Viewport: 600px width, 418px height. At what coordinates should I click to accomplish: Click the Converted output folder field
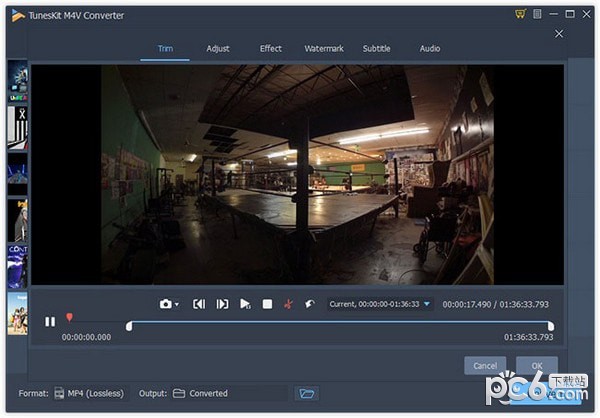pos(229,394)
